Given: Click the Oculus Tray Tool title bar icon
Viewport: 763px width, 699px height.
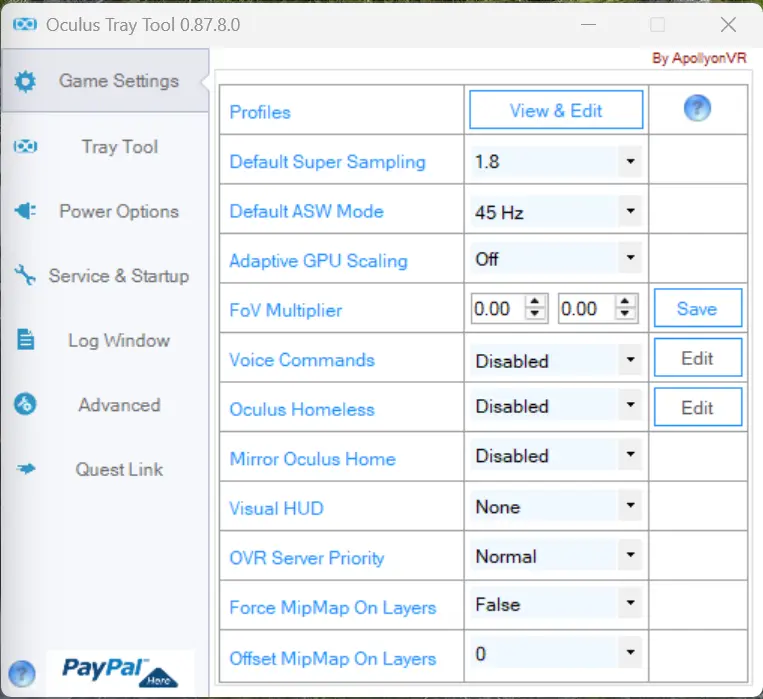Looking at the screenshot, I should coord(25,24).
